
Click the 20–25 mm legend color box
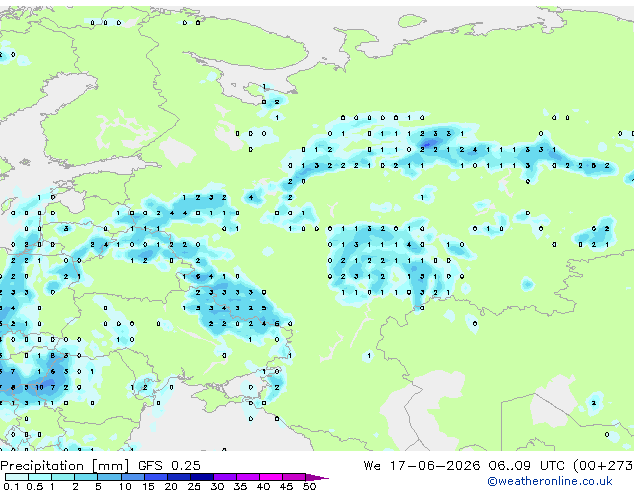(178, 477)
